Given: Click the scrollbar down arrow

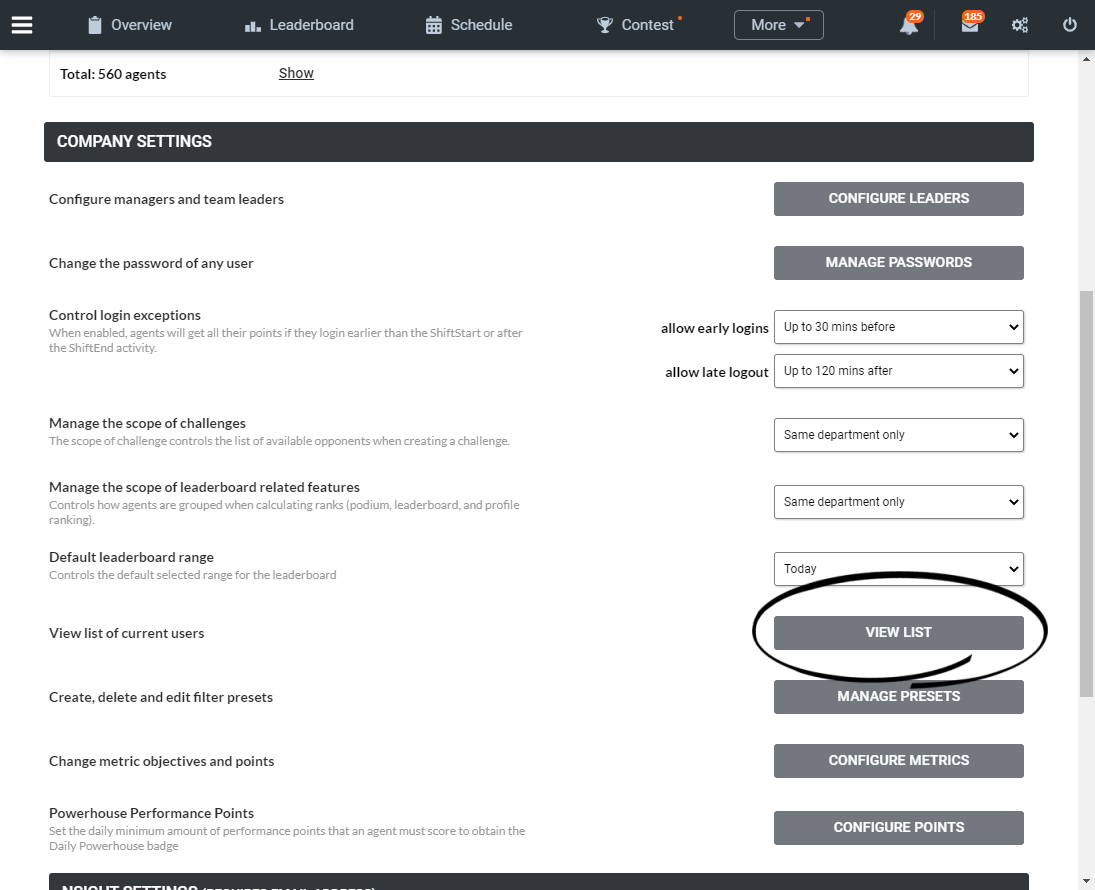Looking at the screenshot, I should tap(1086, 882).
